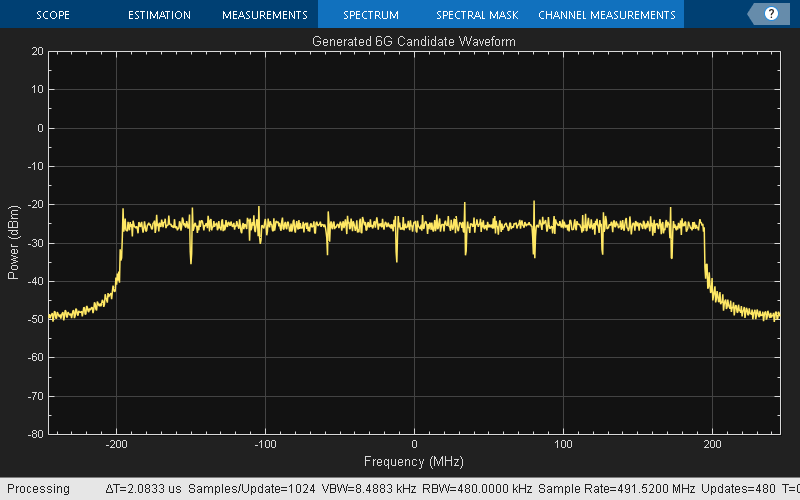Select the MEASUREMENTS tab

click(264, 15)
